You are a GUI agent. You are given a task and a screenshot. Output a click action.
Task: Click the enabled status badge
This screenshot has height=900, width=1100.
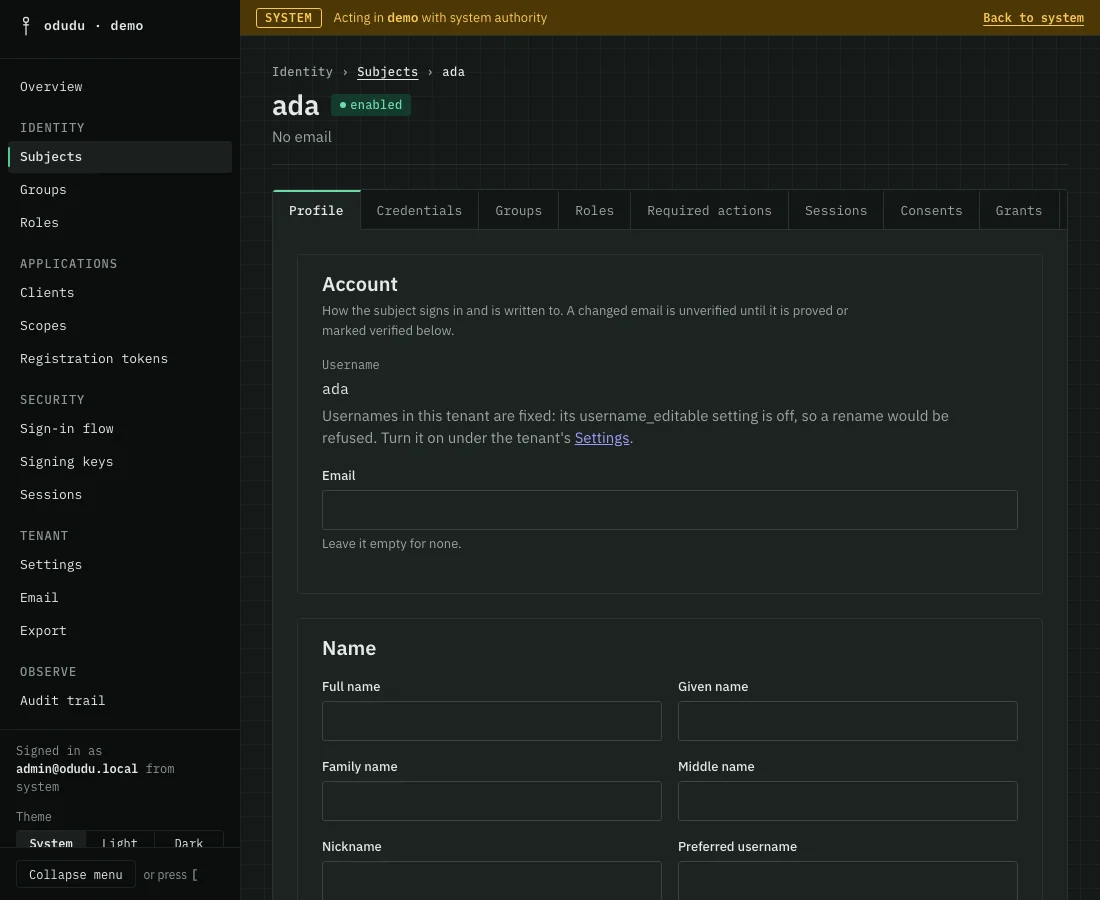click(x=370, y=105)
